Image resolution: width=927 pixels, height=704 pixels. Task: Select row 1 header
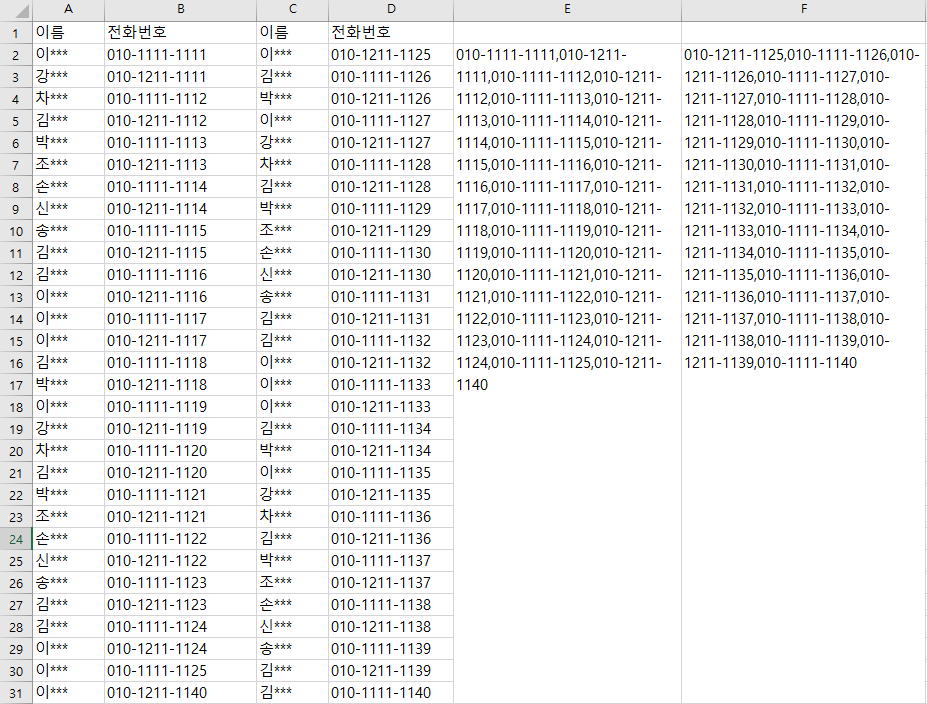(x=16, y=33)
